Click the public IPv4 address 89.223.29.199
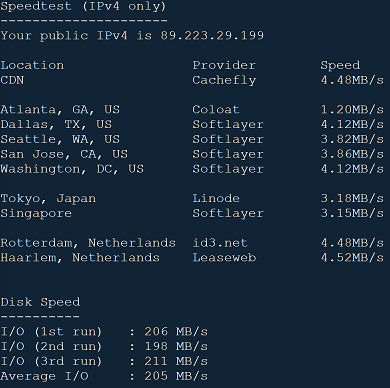The height and width of the screenshot is (388, 390). tap(212, 35)
